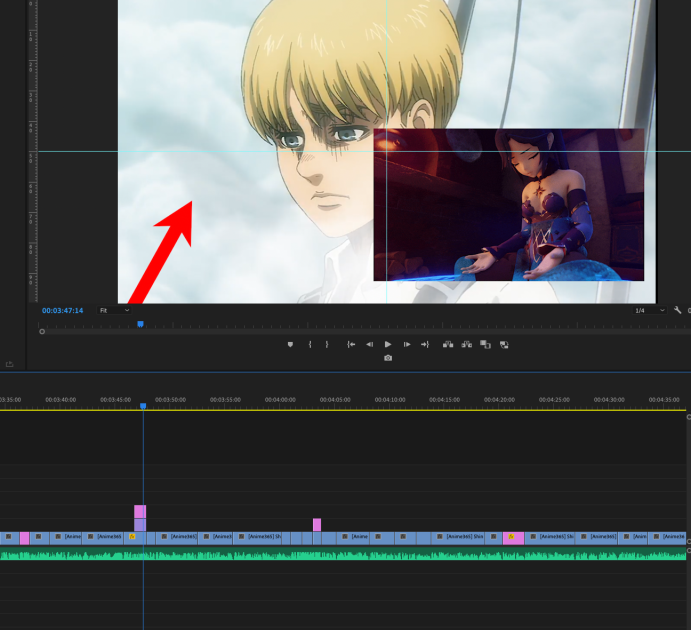Click the Add Marker button
The height and width of the screenshot is (630, 691).
(290, 345)
